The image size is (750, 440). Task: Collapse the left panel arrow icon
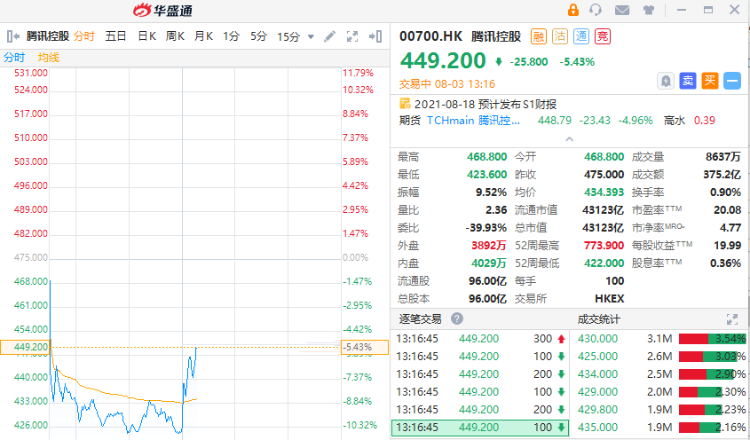[13, 36]
